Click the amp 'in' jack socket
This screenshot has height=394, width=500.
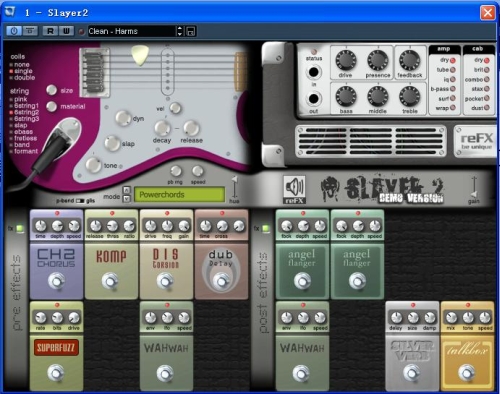(313, 72)
